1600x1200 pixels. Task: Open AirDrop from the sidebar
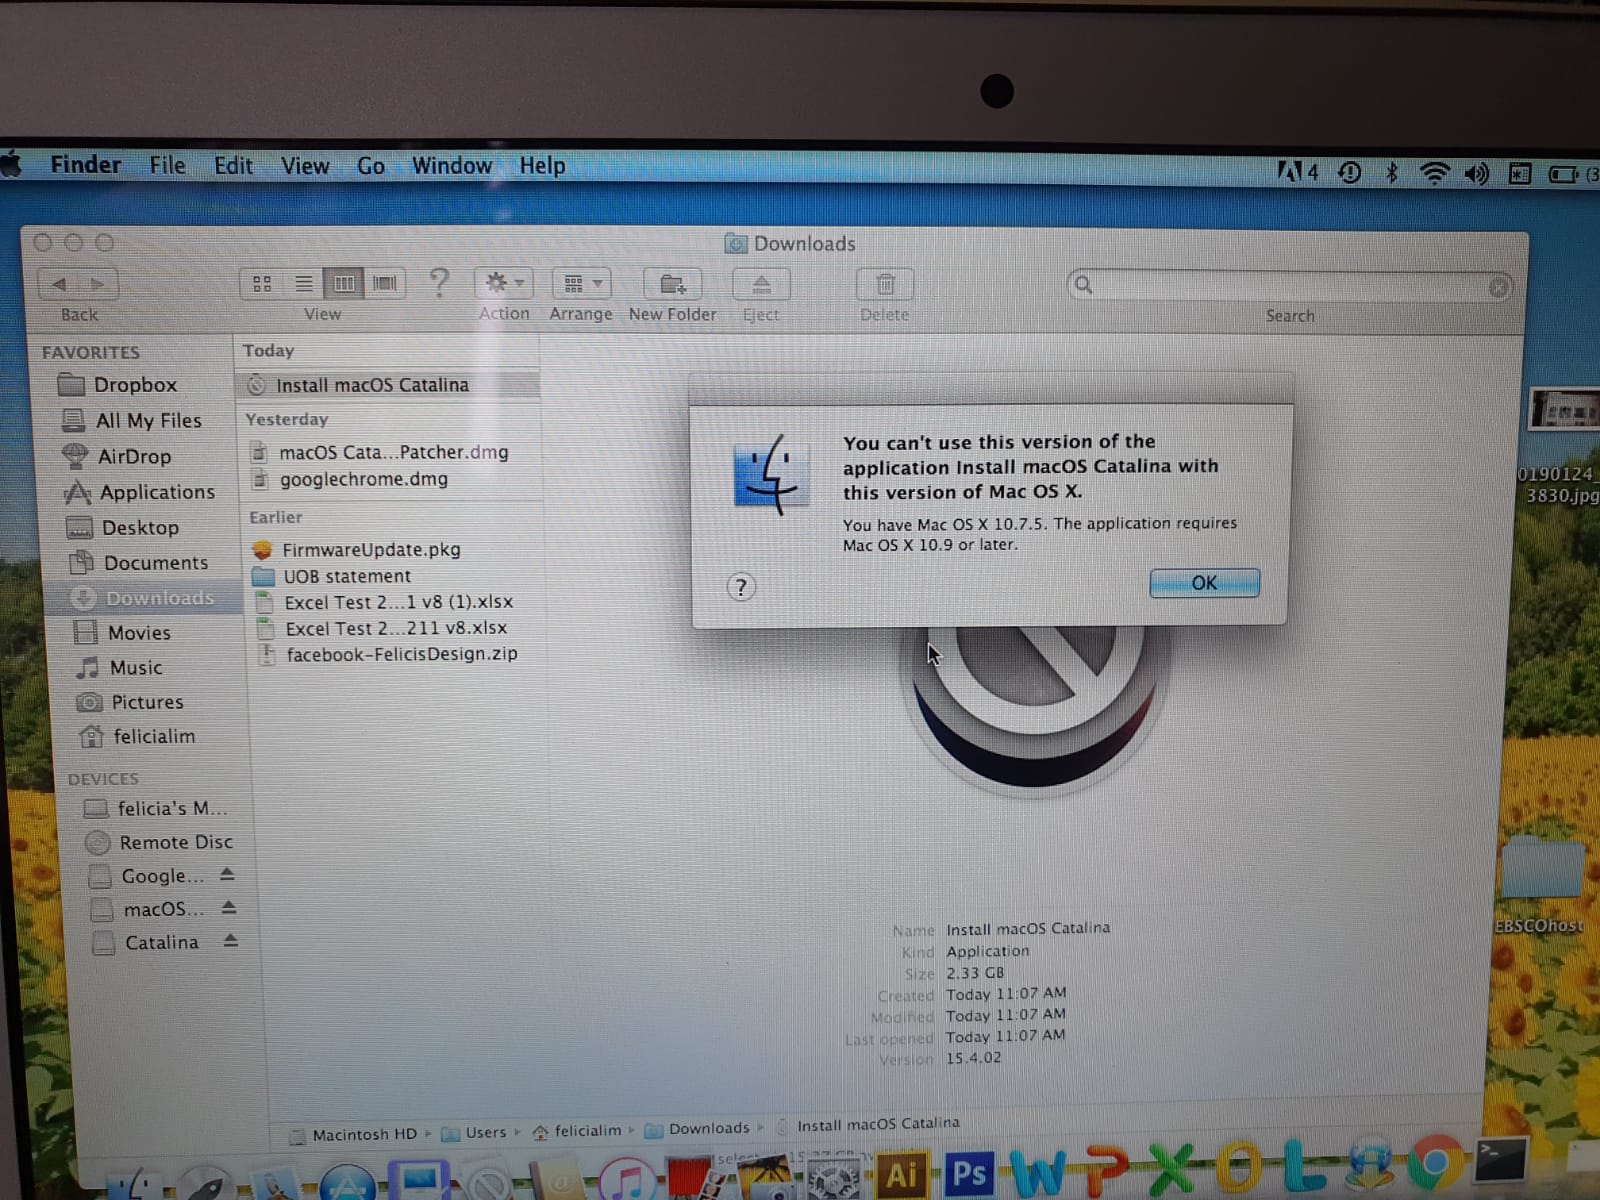coord(117,456)
